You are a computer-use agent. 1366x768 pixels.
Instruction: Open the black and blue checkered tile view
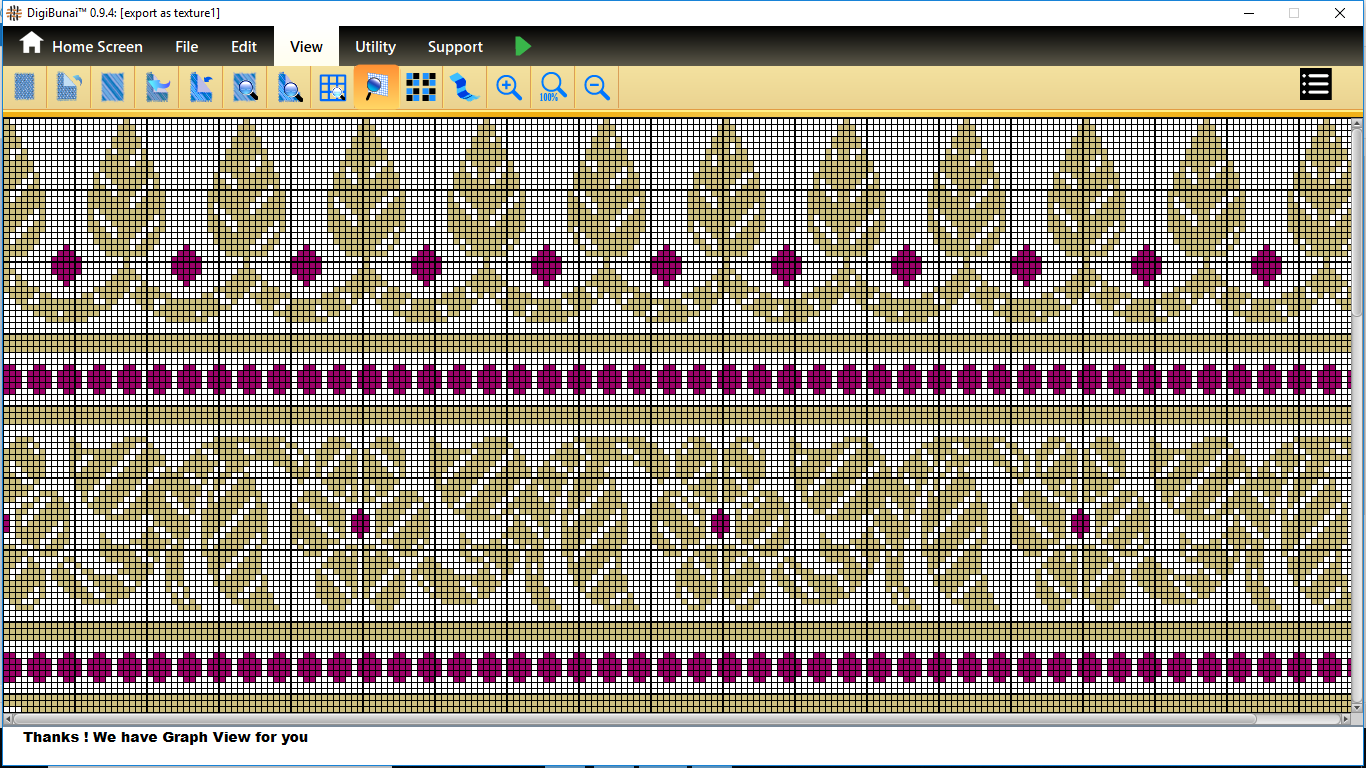click(x=421, y=88)
